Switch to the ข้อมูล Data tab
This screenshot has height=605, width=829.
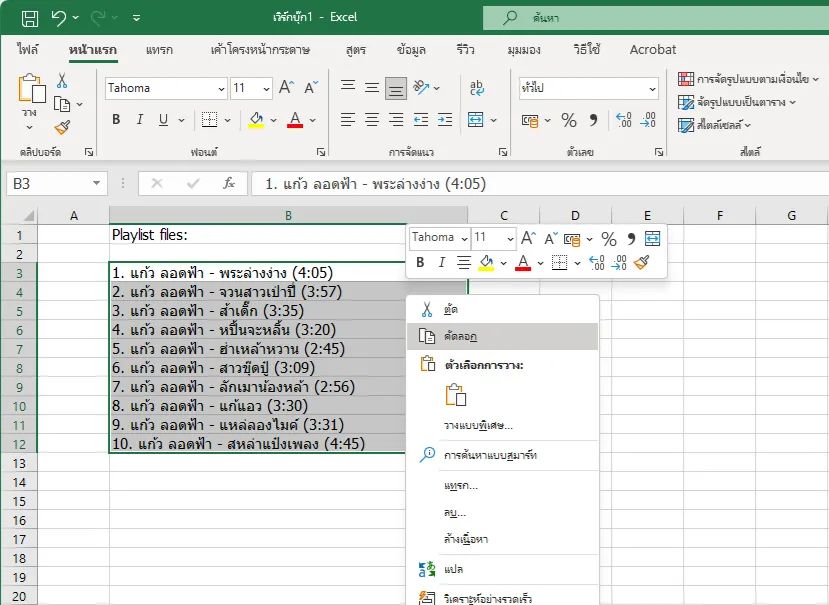(x=411, y=50)
